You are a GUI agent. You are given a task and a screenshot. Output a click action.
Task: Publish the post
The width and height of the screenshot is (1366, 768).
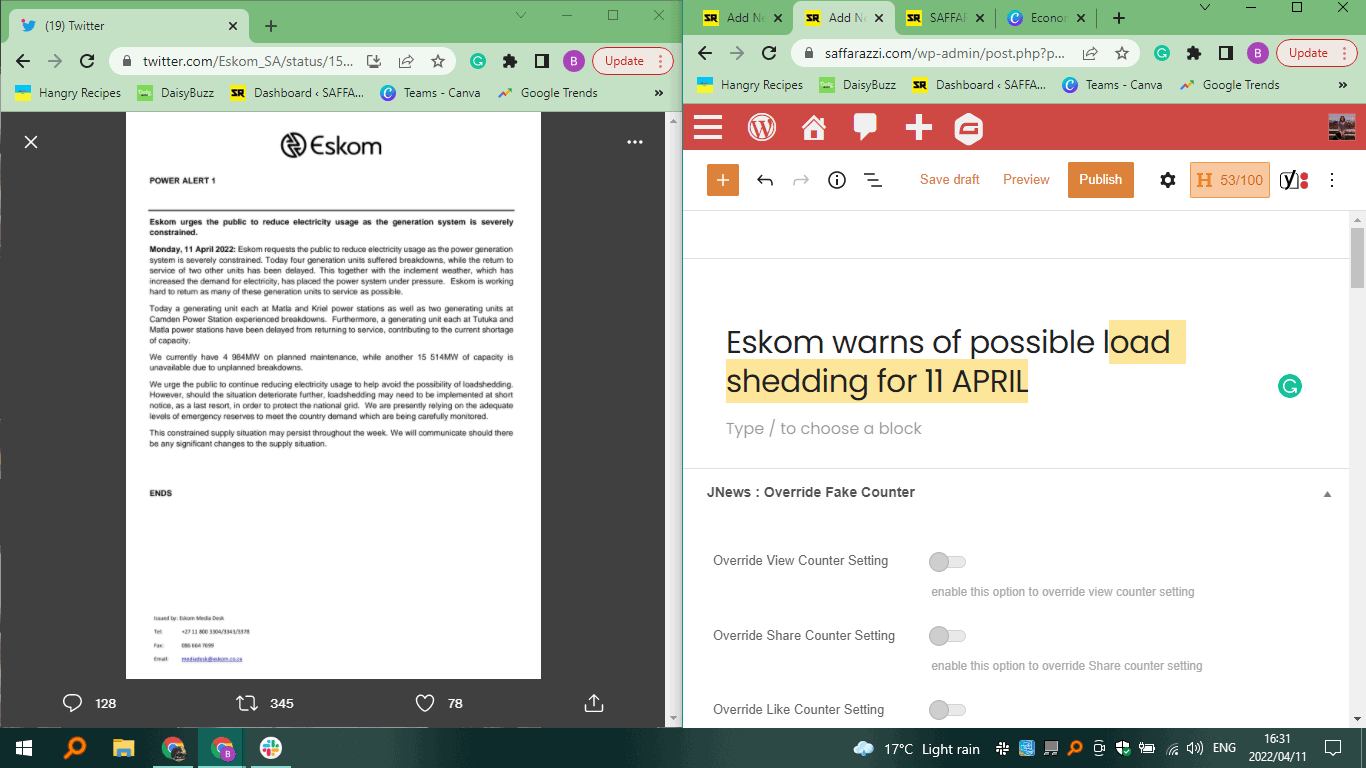1101,180
